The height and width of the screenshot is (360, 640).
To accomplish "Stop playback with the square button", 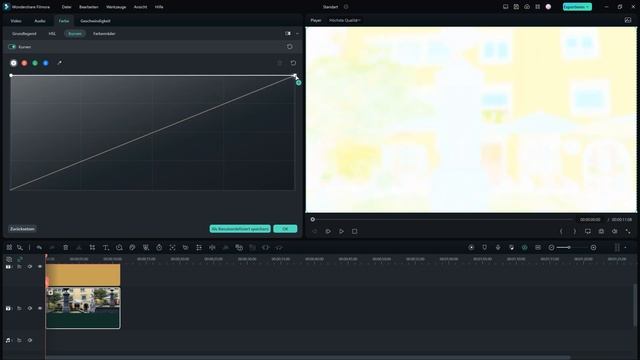I will click(x=355, y=231).
